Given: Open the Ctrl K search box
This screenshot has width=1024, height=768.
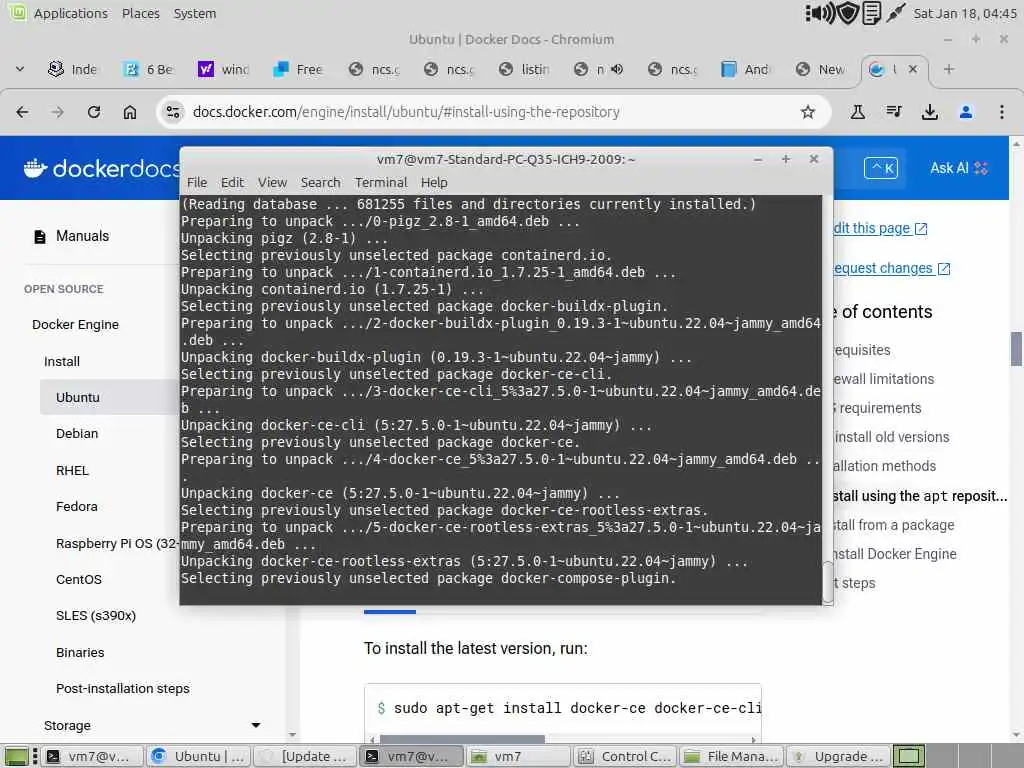Looking at the screenshot, I should [881, 168].
